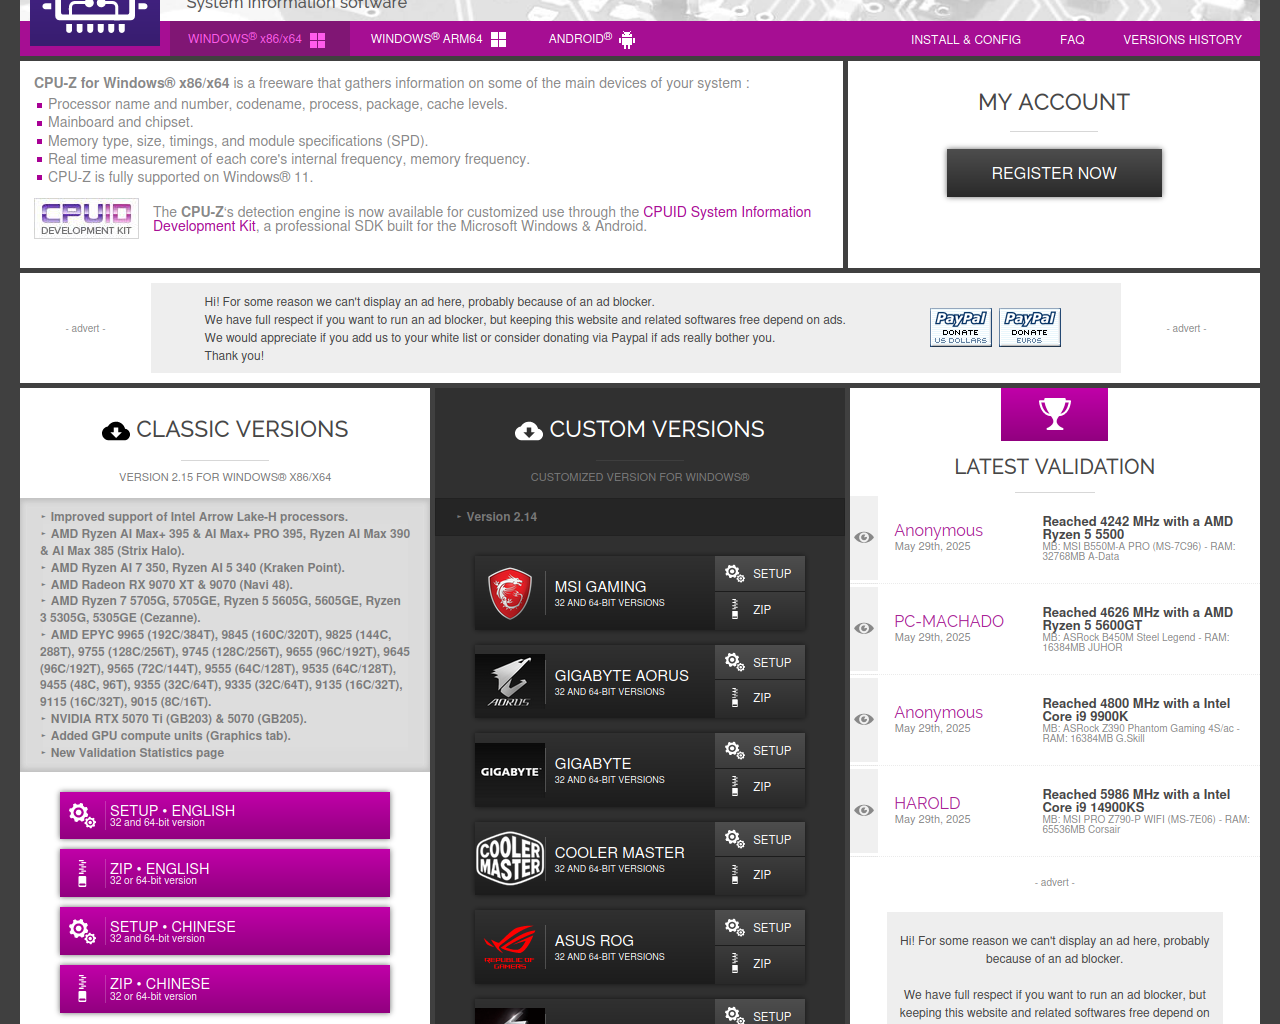Click the gears icon on Setup Chinese
Viewport: 1280px width, 1024px height.
point(83,932)
